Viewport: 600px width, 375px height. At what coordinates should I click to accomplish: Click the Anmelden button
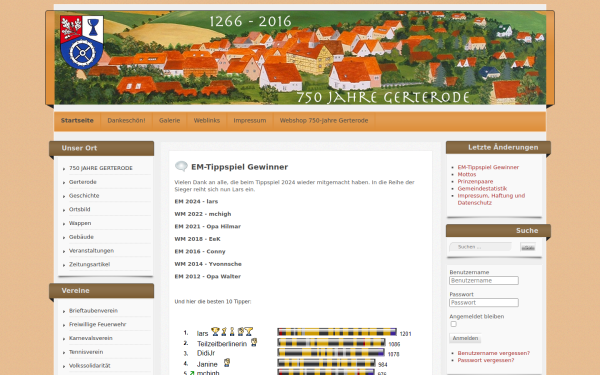[465, 338]
